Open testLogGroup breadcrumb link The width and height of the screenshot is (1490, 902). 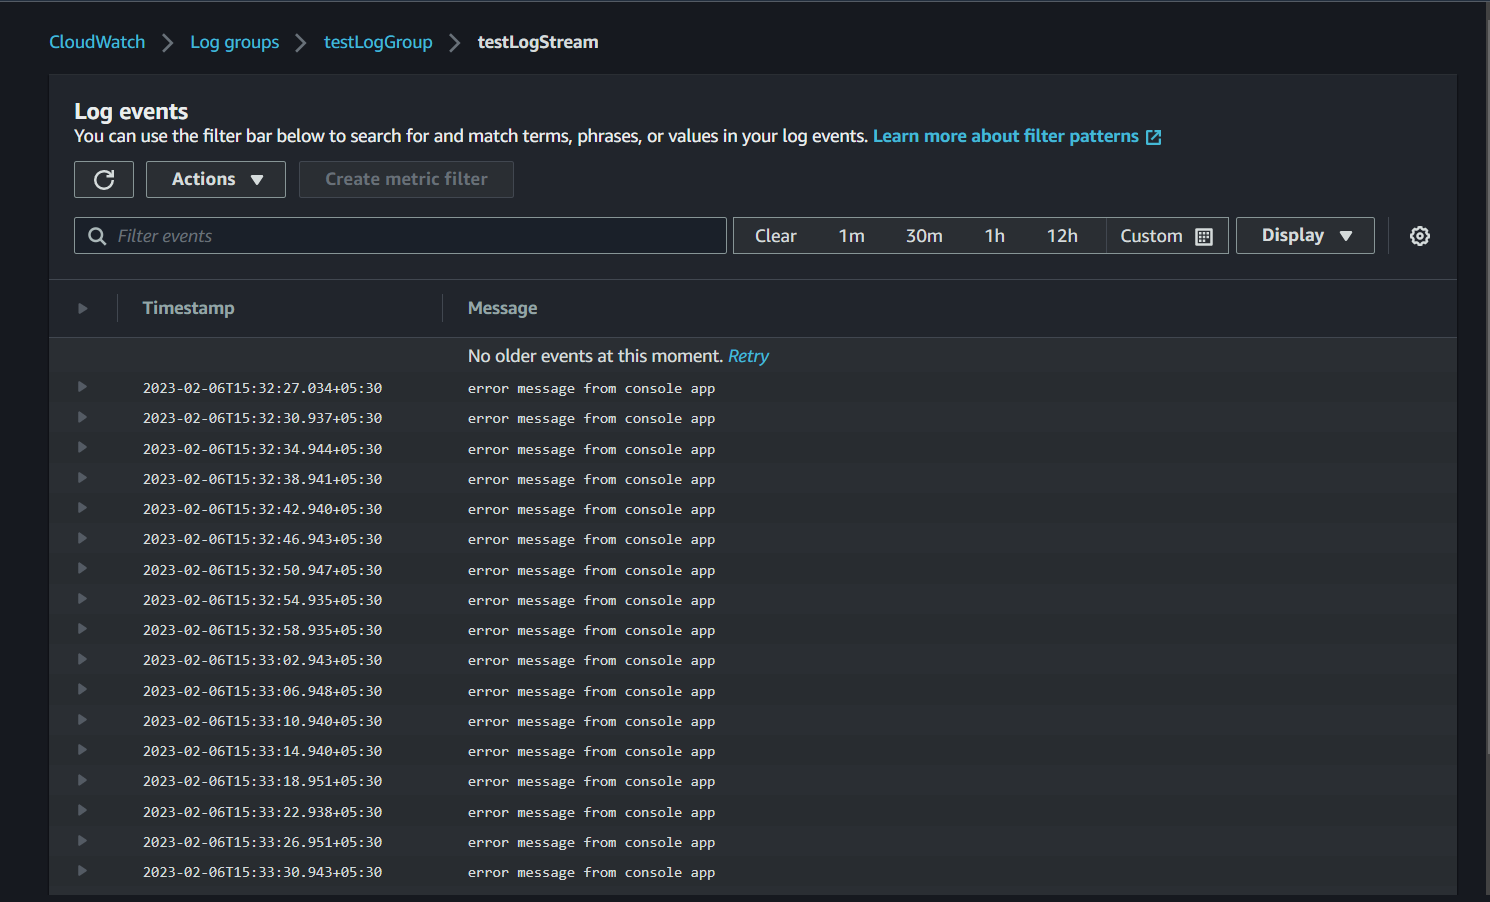(378, 42)
